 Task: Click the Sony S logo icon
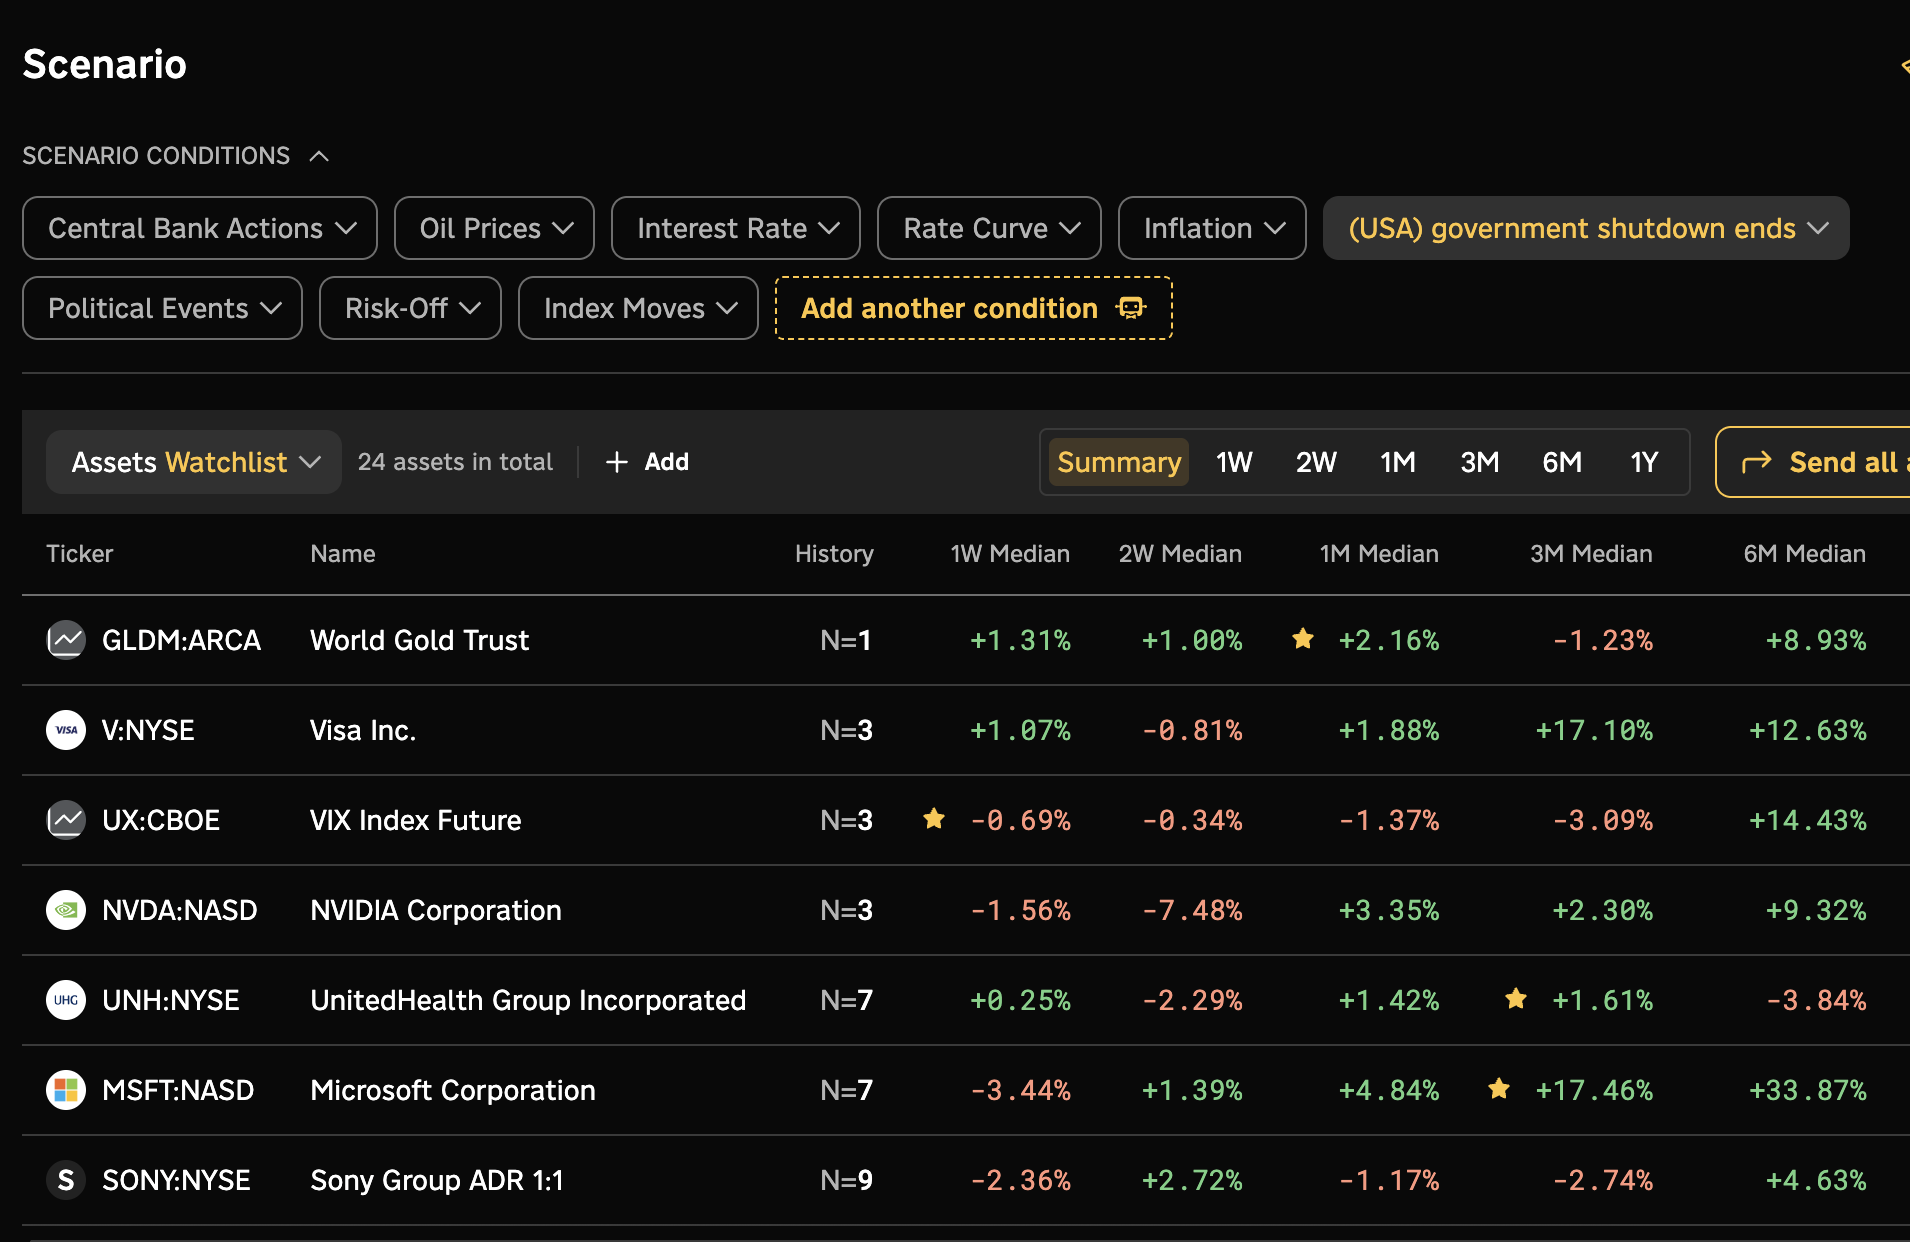[x=66, y=1180]
